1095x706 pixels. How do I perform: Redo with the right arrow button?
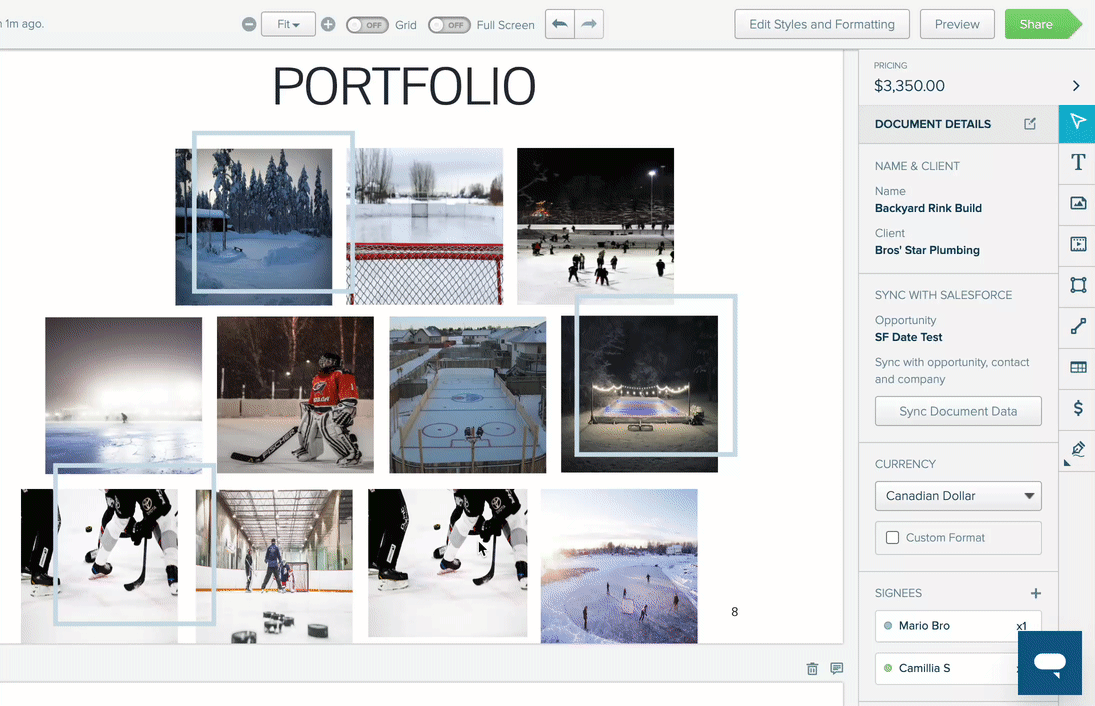coord(589,24)
